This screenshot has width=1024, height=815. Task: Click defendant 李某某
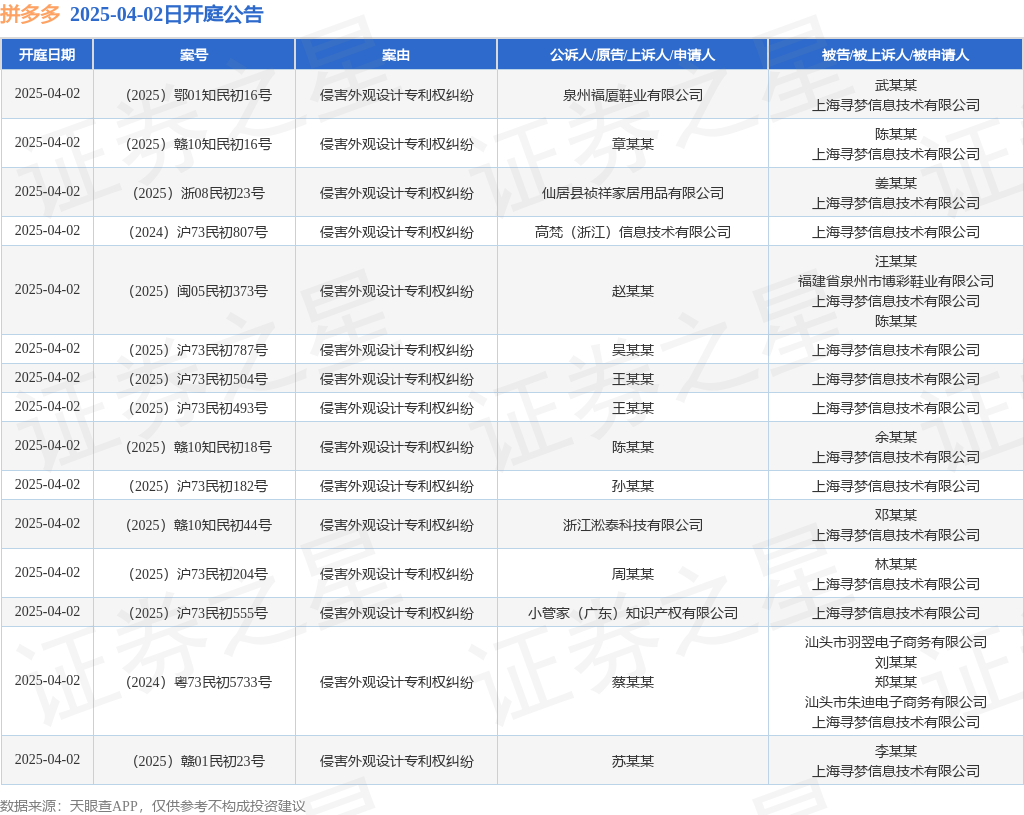896,751
